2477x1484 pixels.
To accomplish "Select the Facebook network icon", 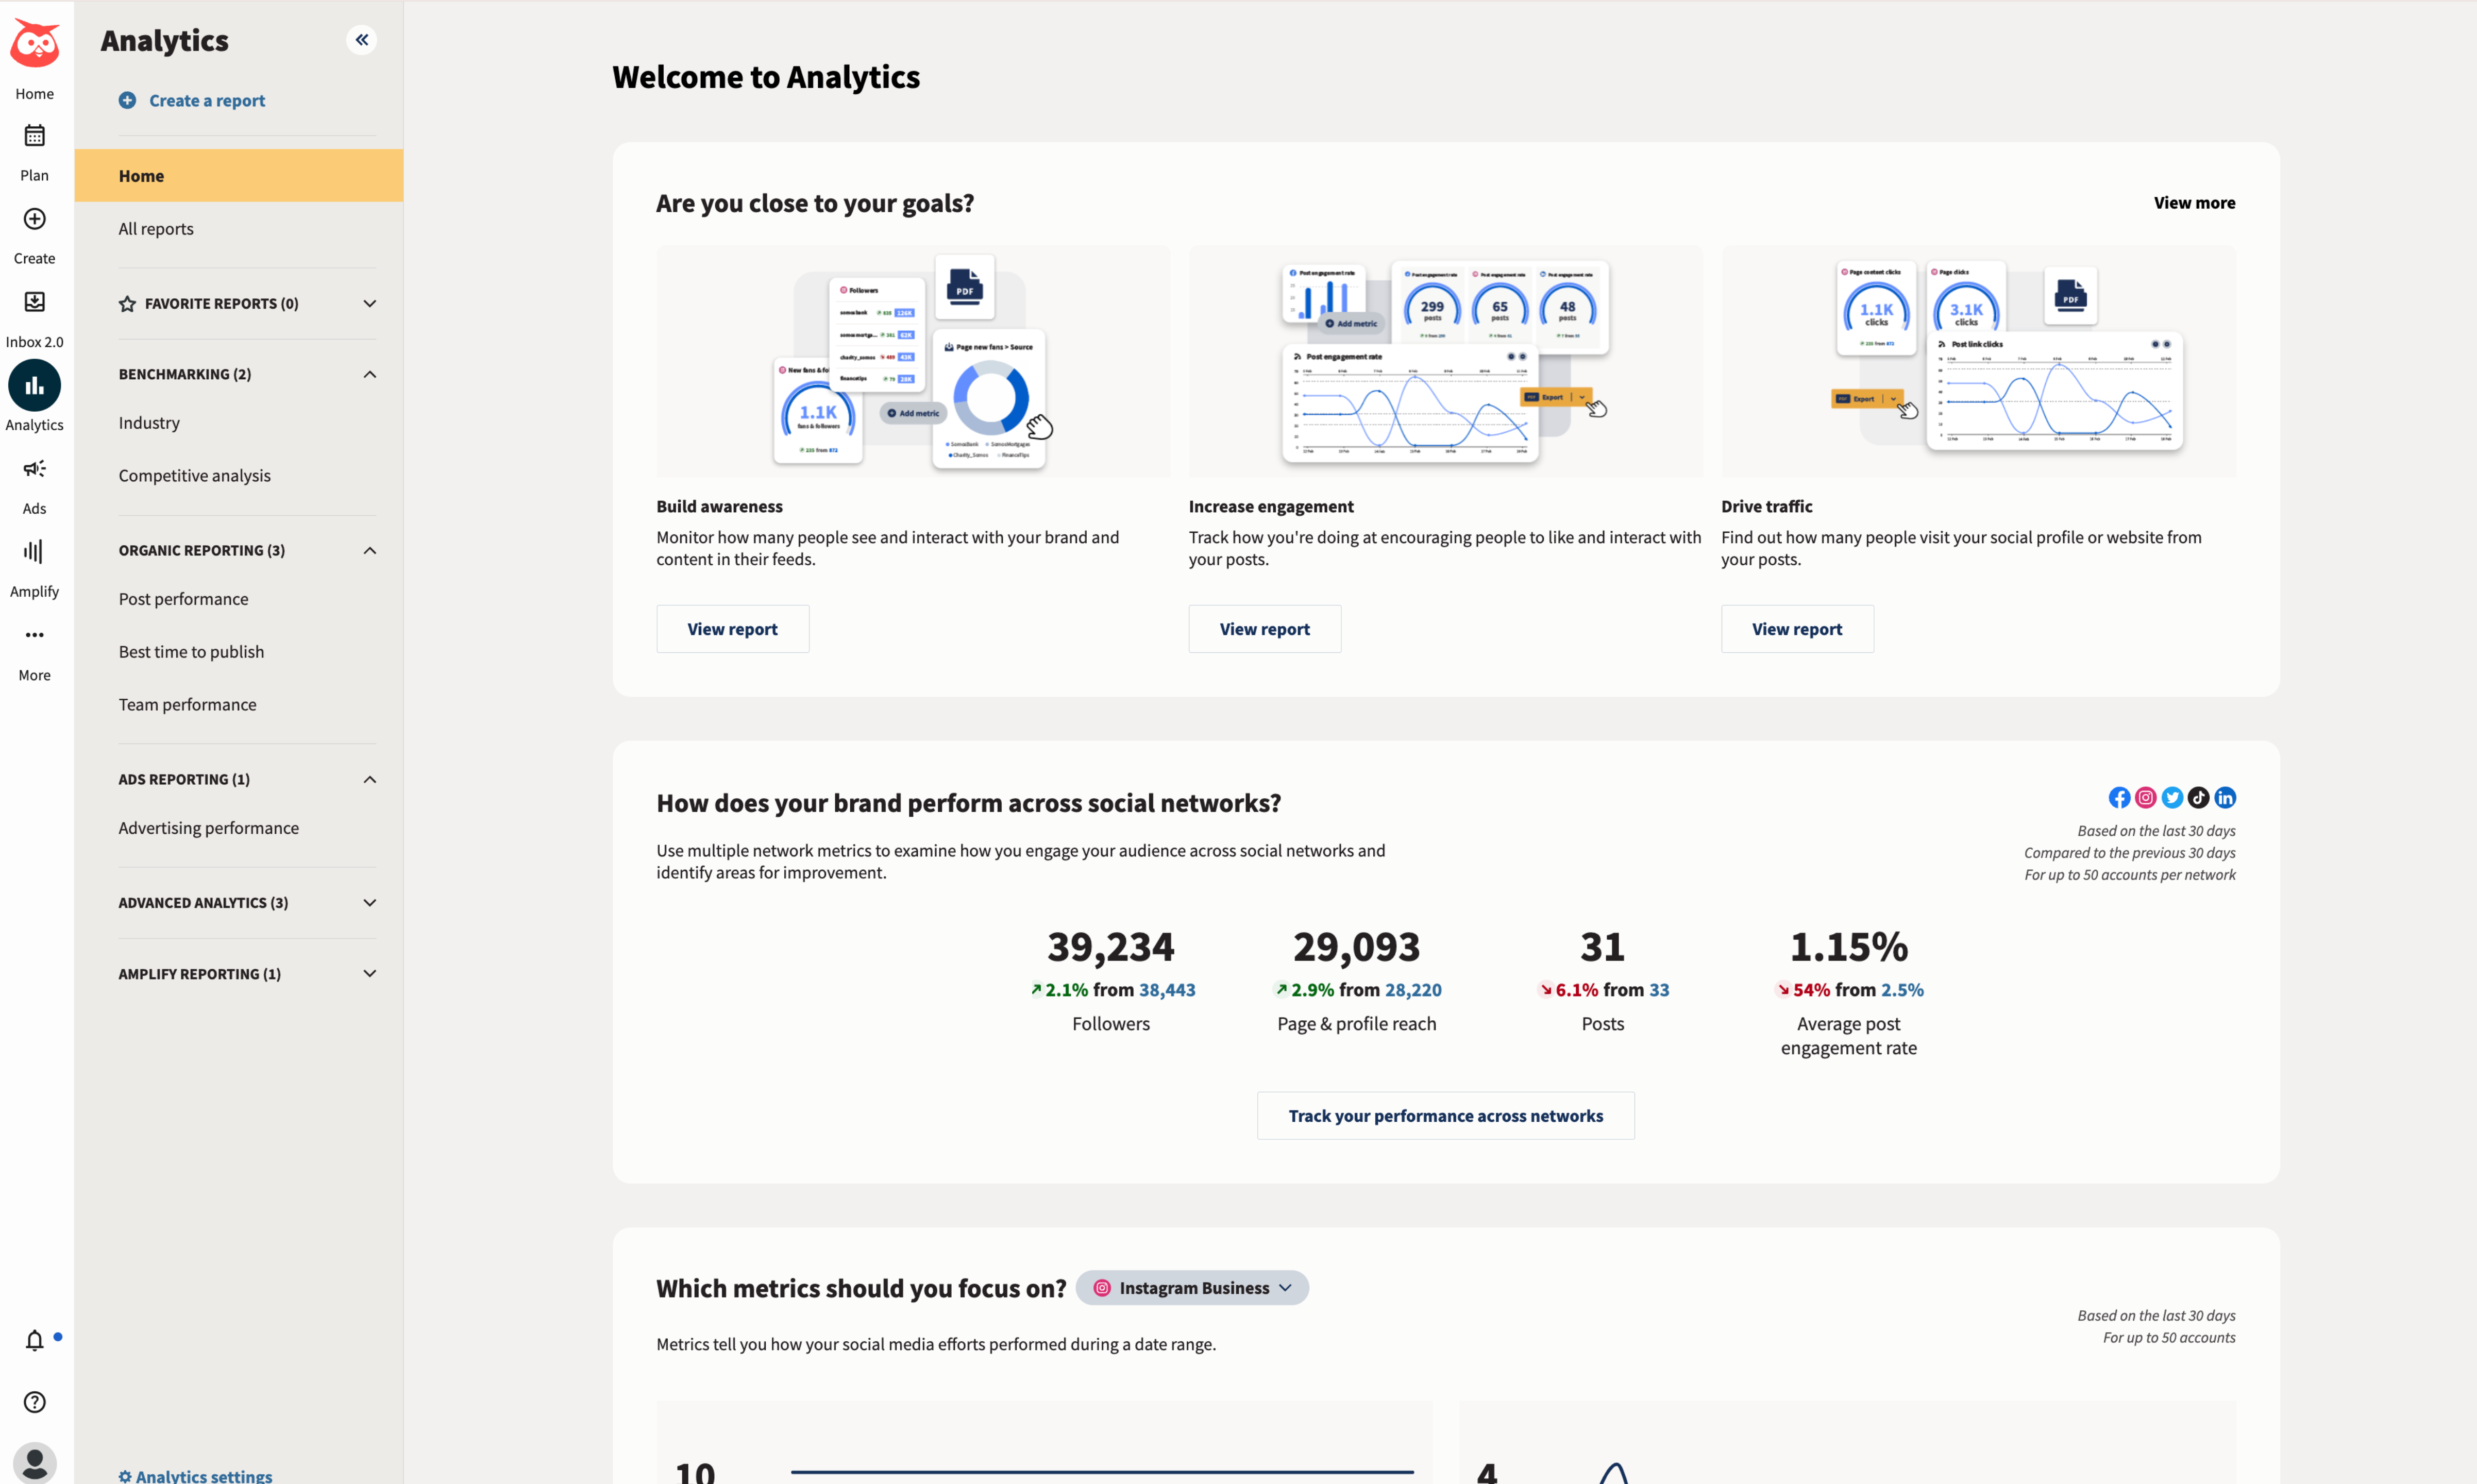I will click(x=2119, y=797).
